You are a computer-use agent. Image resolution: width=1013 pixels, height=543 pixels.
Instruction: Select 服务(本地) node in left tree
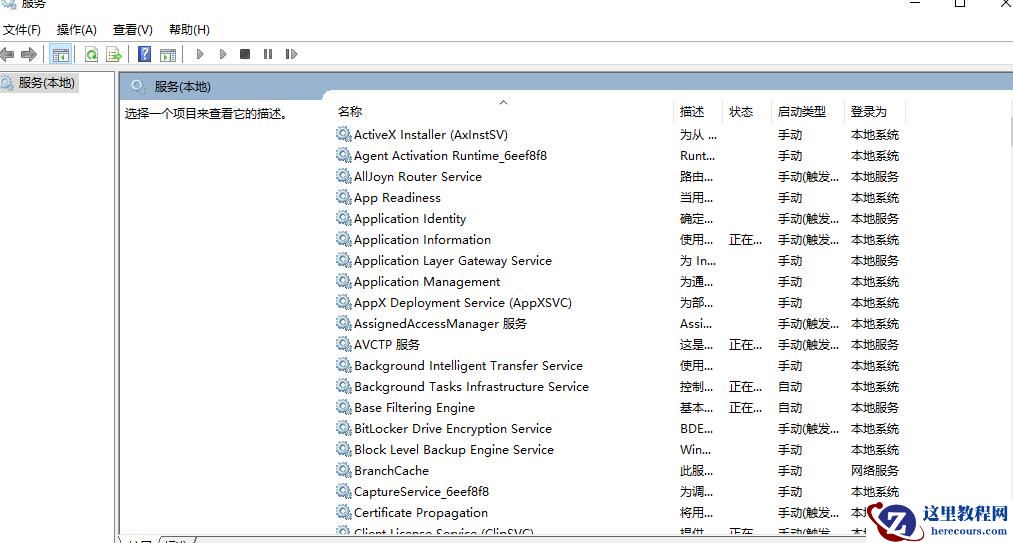(47, 83)
